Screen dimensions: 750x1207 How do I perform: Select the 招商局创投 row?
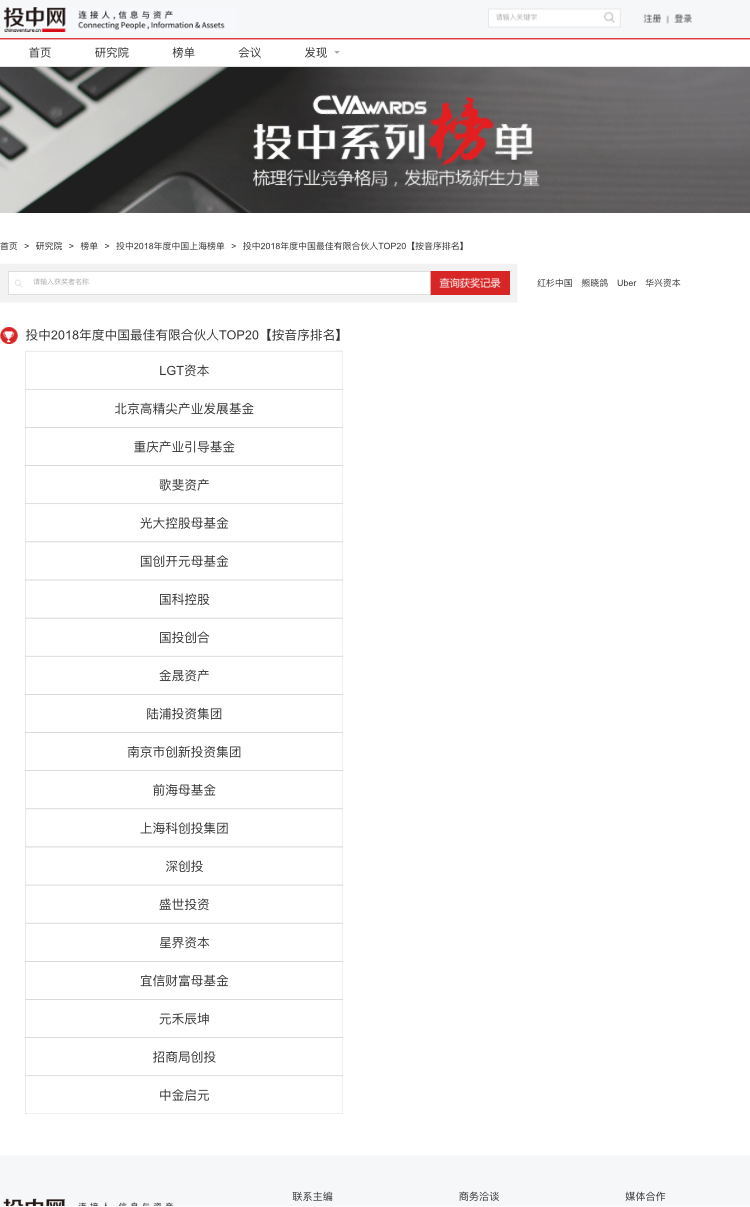pyautogui.click(x=184, y=1055)
